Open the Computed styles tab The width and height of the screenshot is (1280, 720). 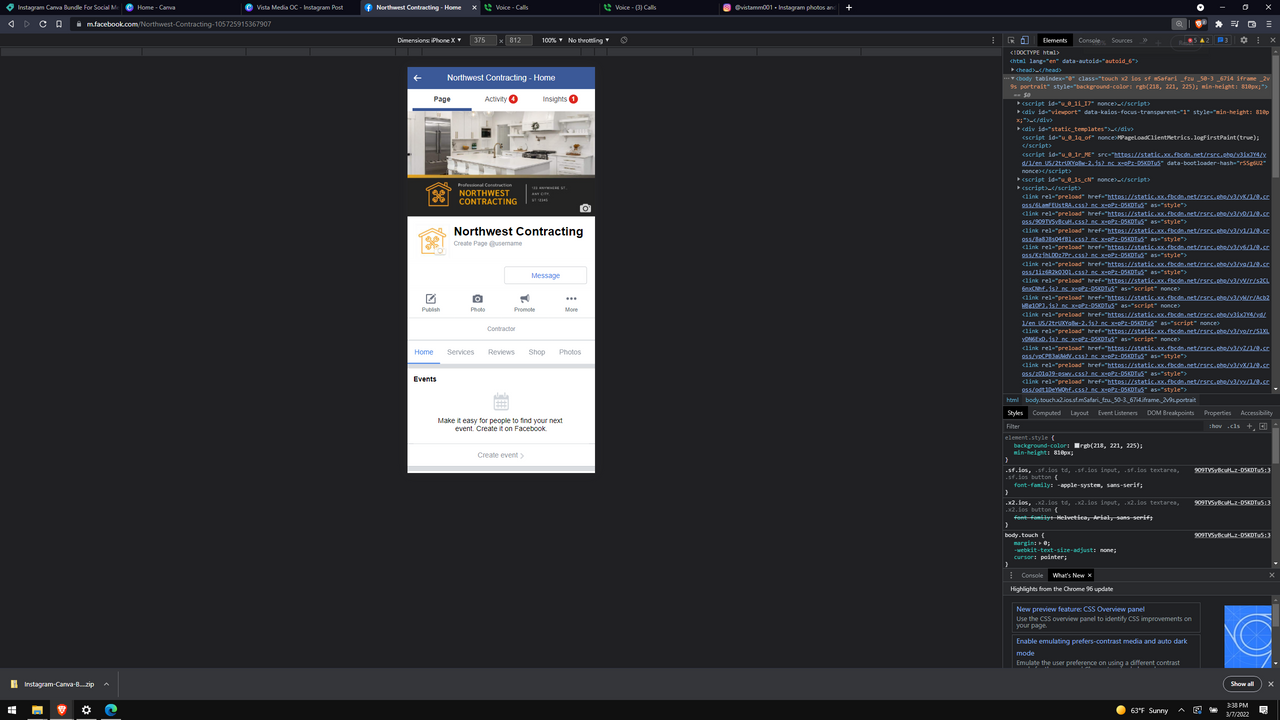1047,413
